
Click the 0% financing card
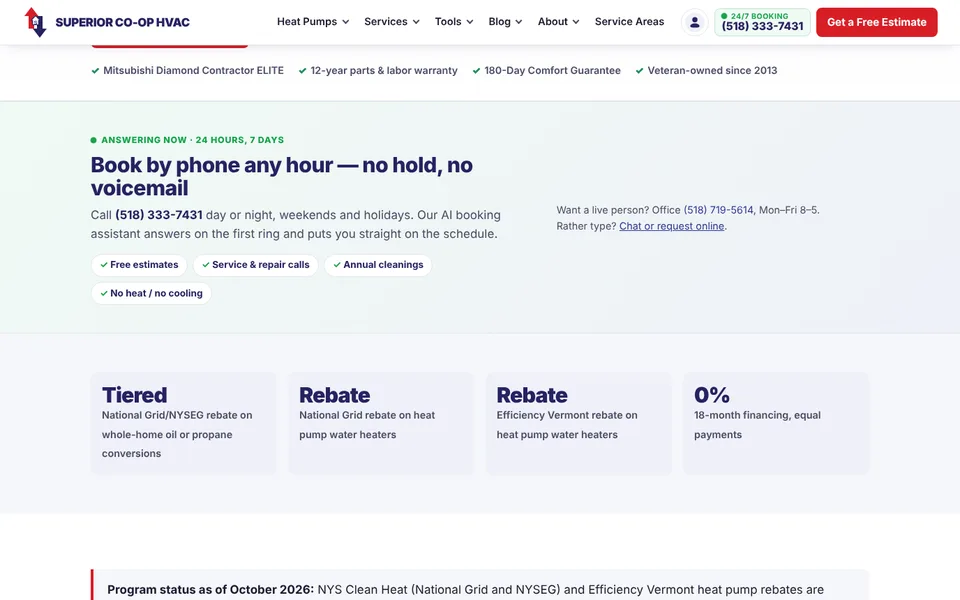pos(776,423)
